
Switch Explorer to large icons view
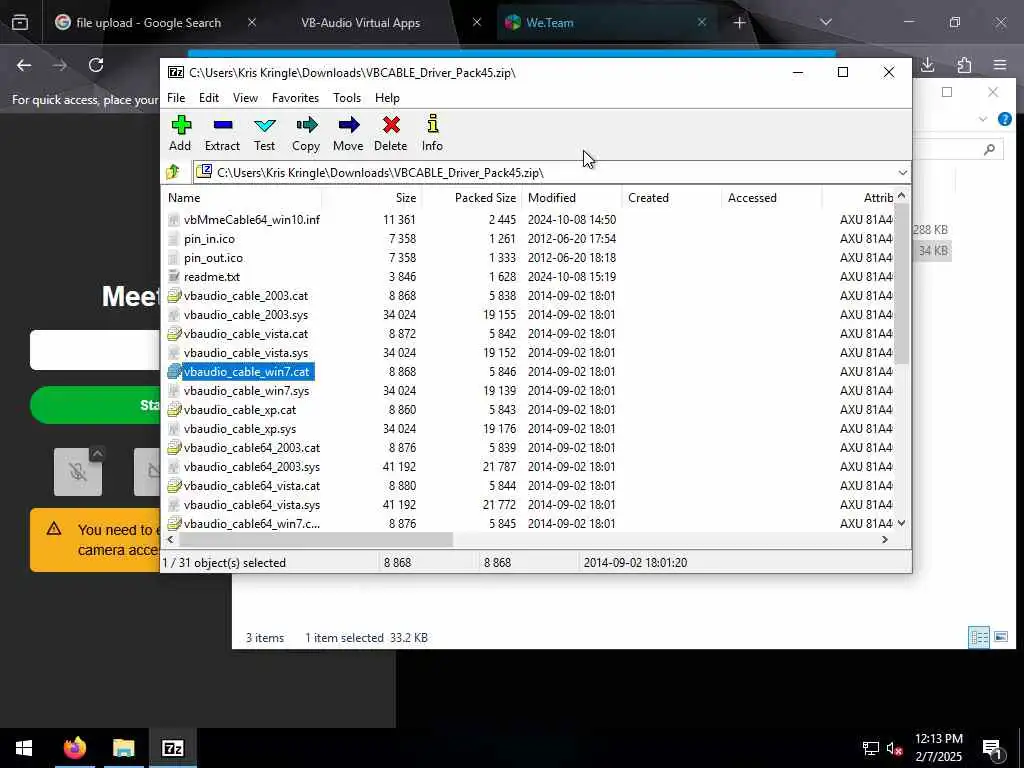pos(1000,637)
